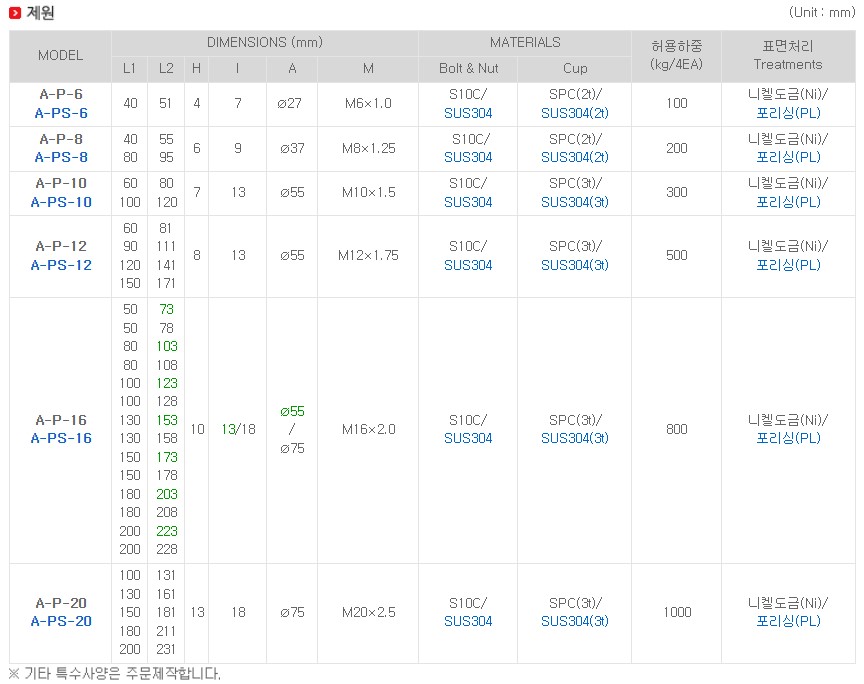
Task: Click green L2 value 223
Action: coord(166,531)
